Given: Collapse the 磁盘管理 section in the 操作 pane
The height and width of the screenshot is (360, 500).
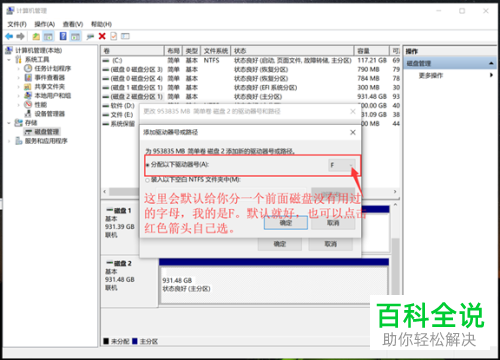Looking at the screenshot, I should pyautogui.click(x=491, y=63).
